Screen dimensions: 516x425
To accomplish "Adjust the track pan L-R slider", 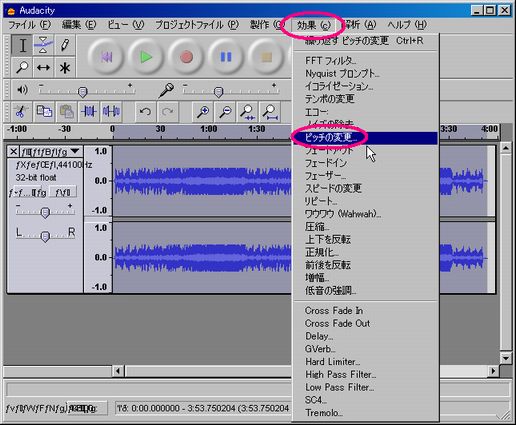I will (x=45, y=236).
